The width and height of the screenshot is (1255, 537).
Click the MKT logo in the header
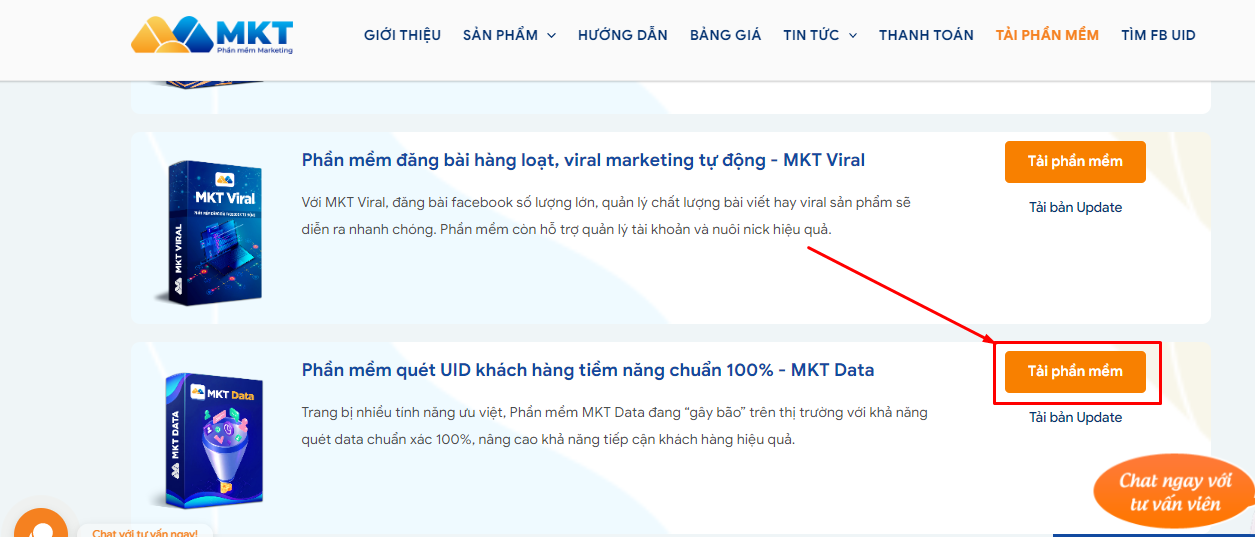tap(212, 35)
